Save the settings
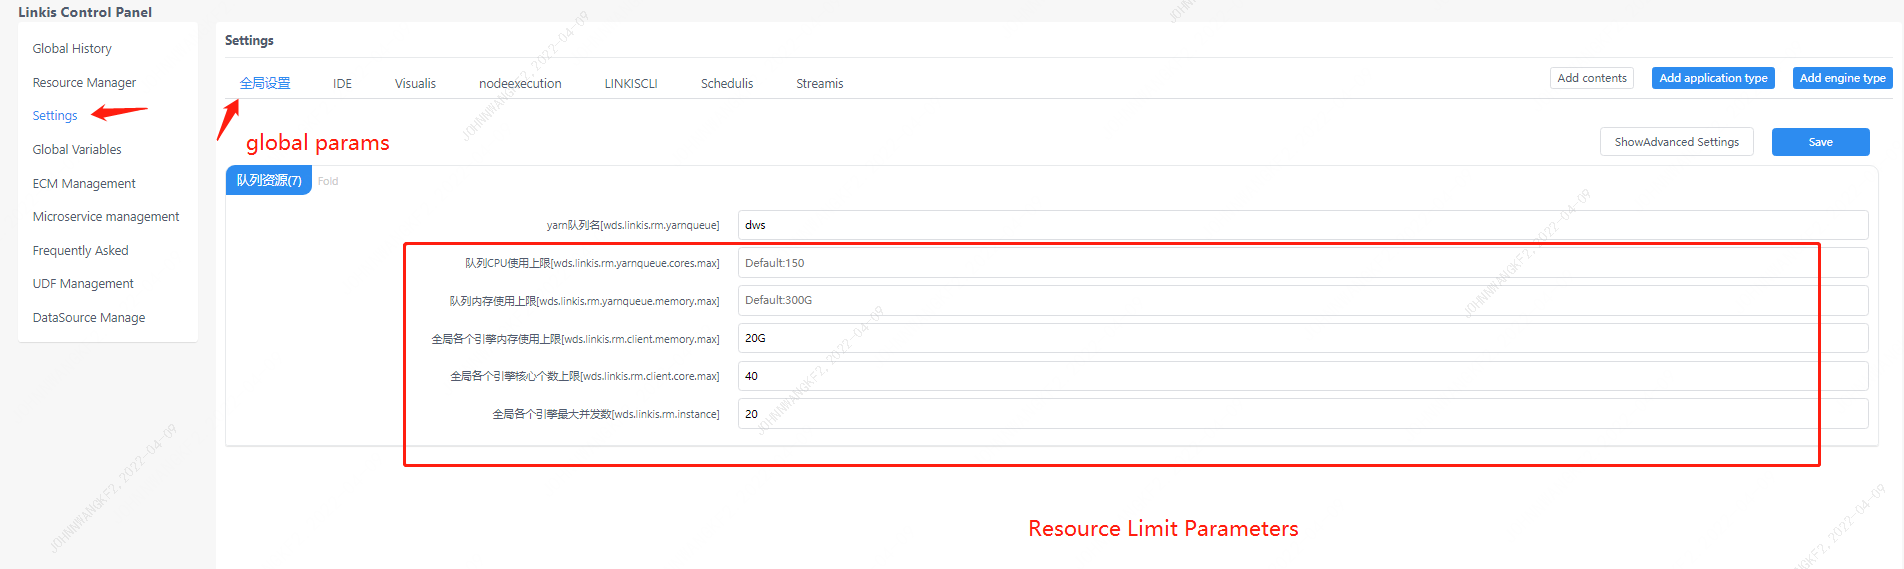 coord(1820,142)
